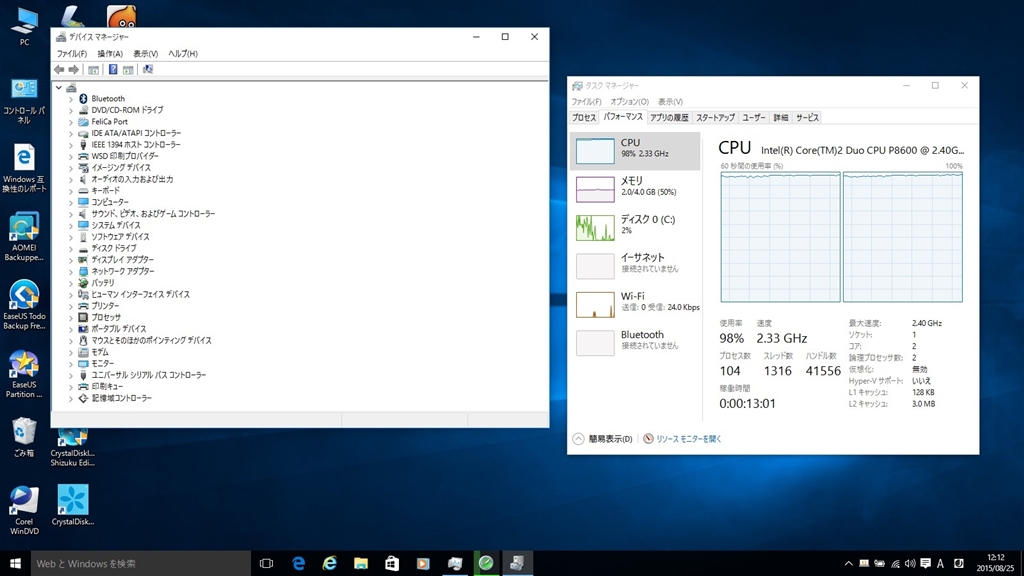Open the AOMEI Backupper desktop icon

pyautogui.click(x=23, y=236)
